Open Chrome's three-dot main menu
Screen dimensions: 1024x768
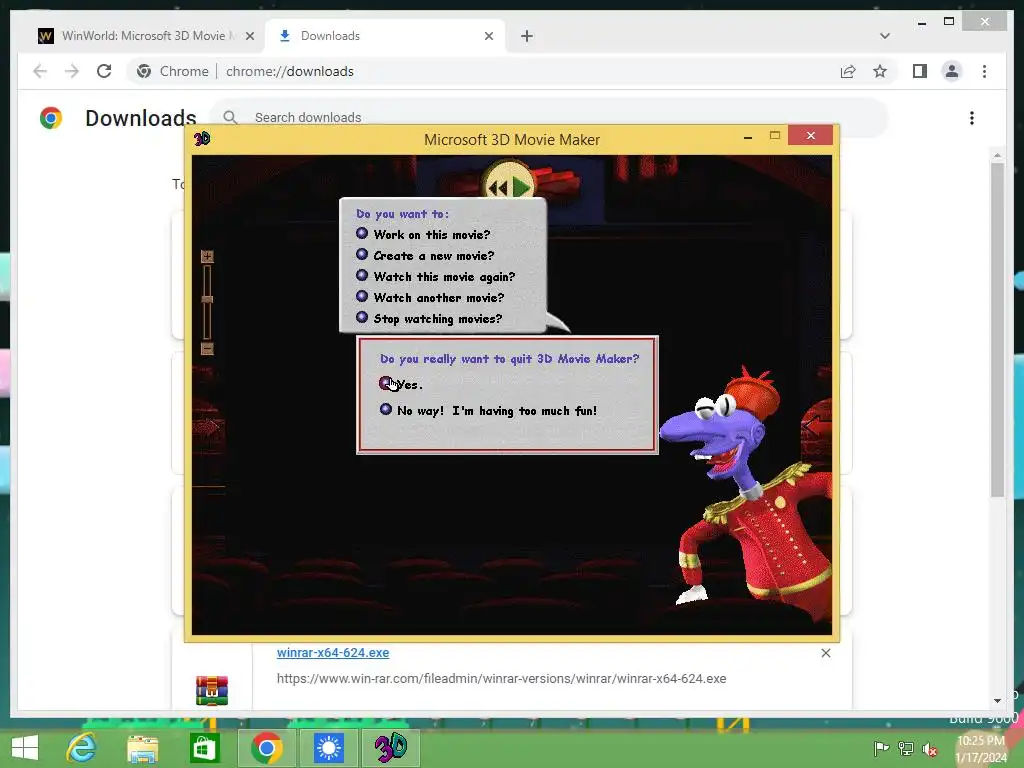pos(984,71)
